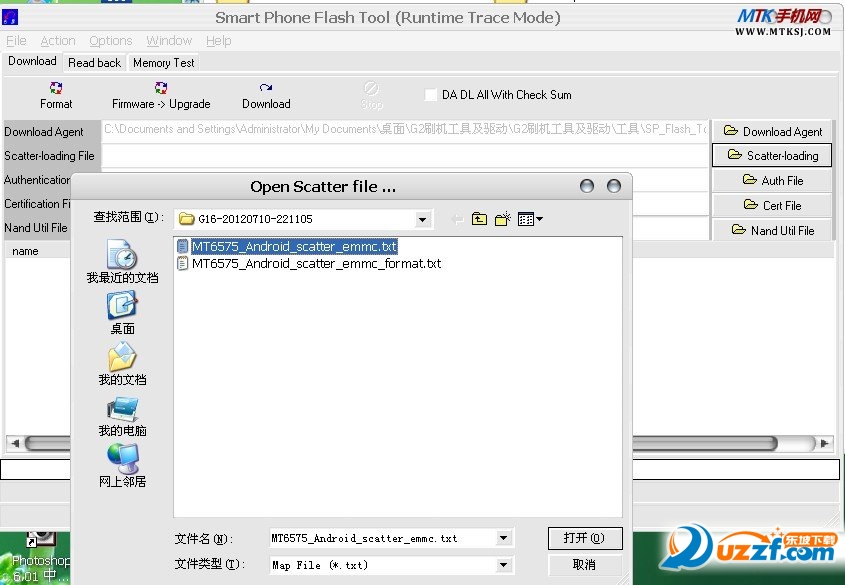Enable DA DL All With Check Sum
The height and width of the screenshot is (585, 845).
pyautogui.click(x=431, y=95)
